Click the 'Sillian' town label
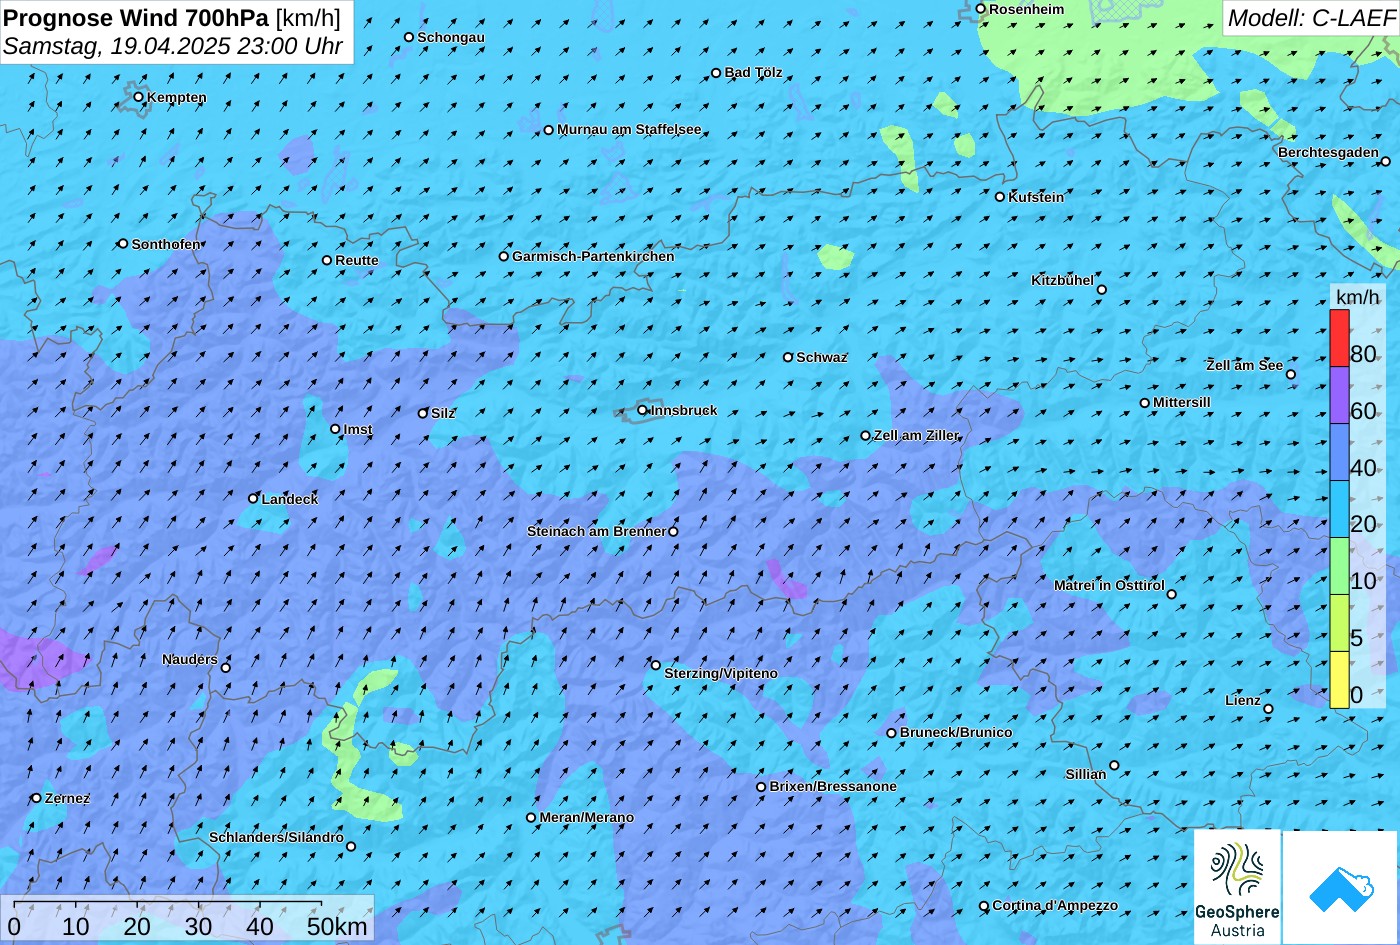The height and width of the screenshot is (945, 1400). click(x=1086, y=774)
